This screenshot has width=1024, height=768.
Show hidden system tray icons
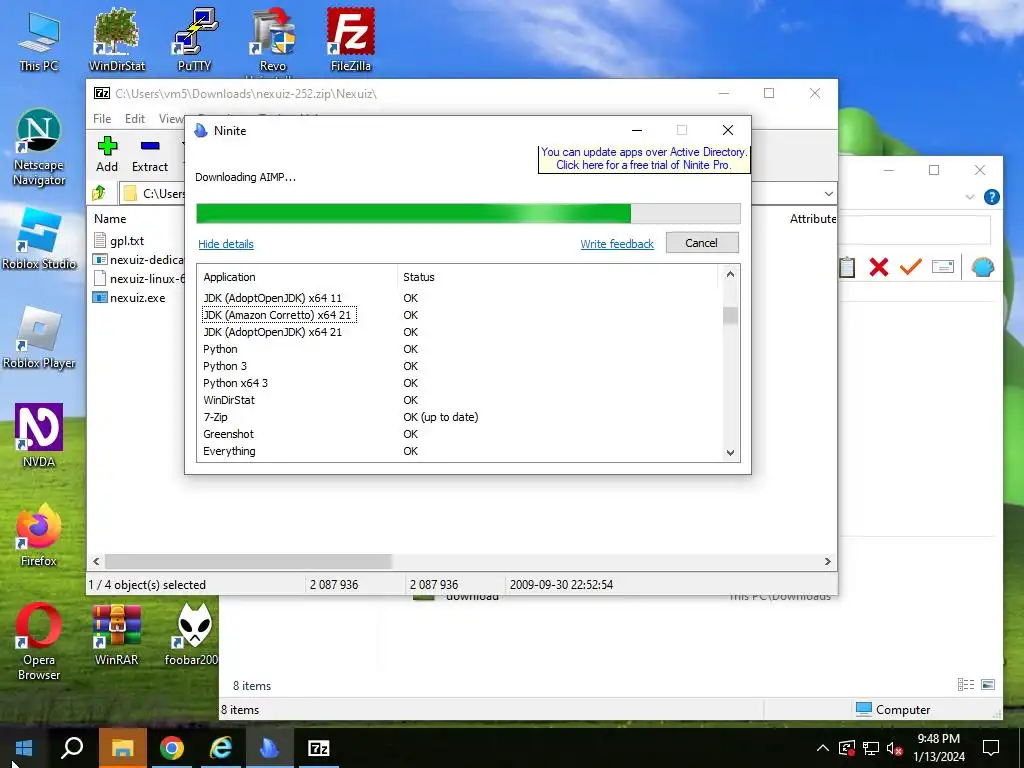coord(823,748)
